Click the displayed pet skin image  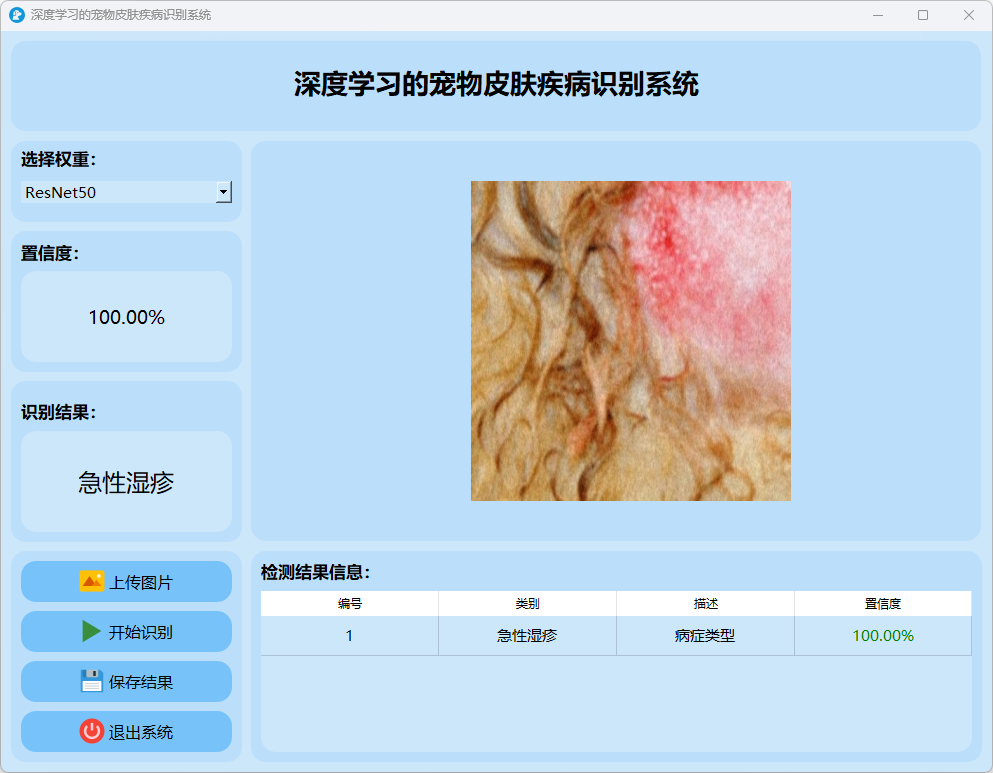(631, 341)
